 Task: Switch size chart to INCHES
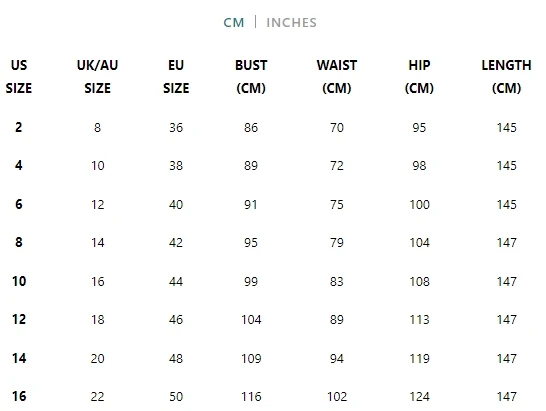[291, 23]
